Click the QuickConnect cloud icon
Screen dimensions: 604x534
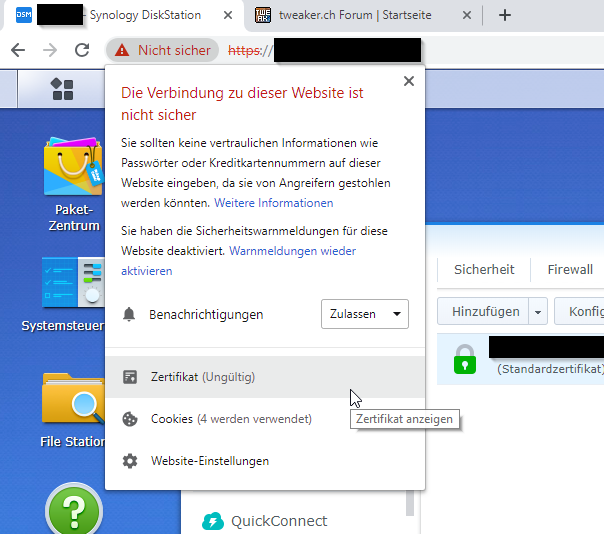click(213, 521)
